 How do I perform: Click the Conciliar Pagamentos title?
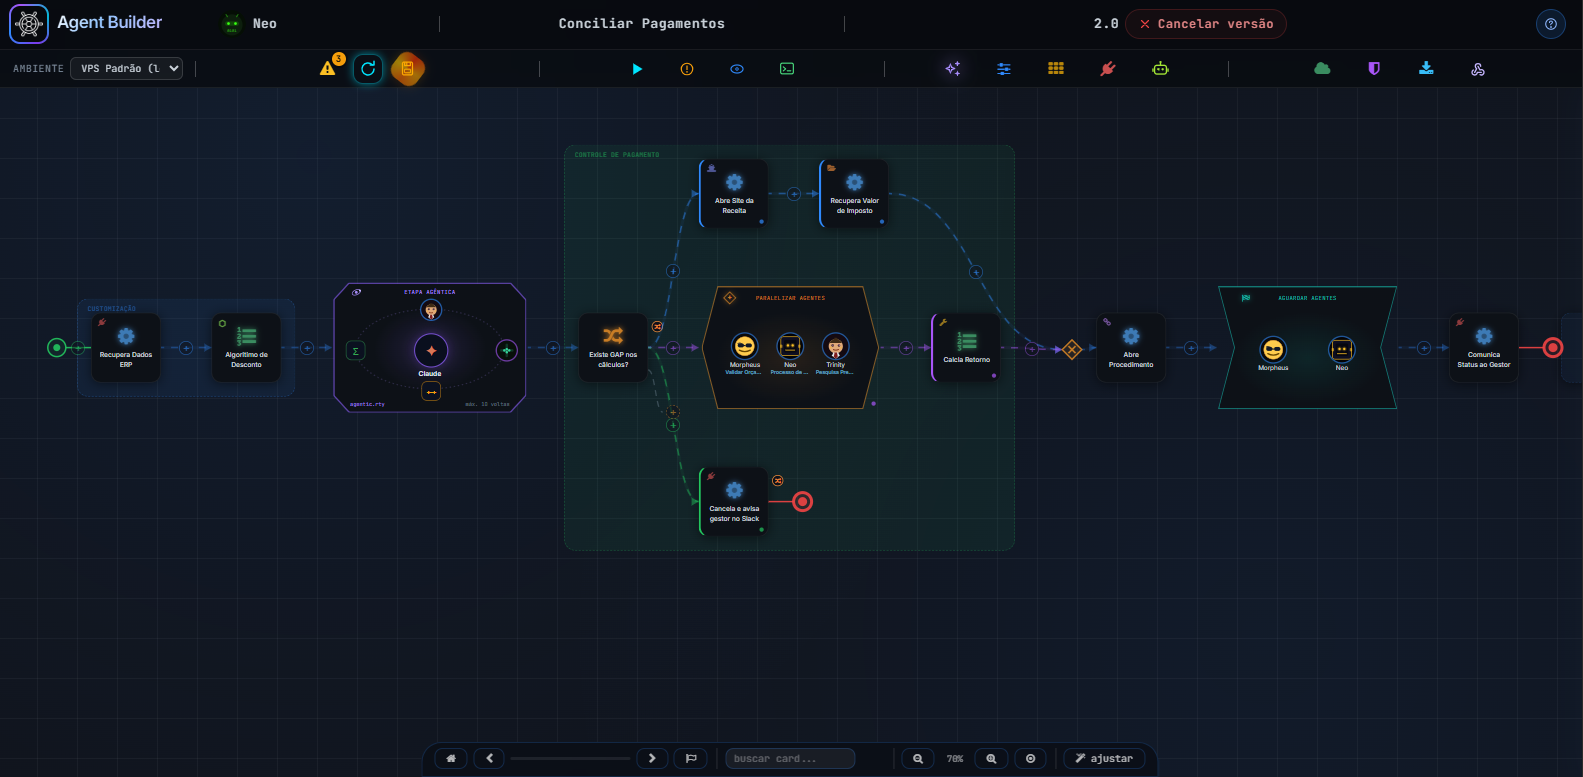pos(642,24)
